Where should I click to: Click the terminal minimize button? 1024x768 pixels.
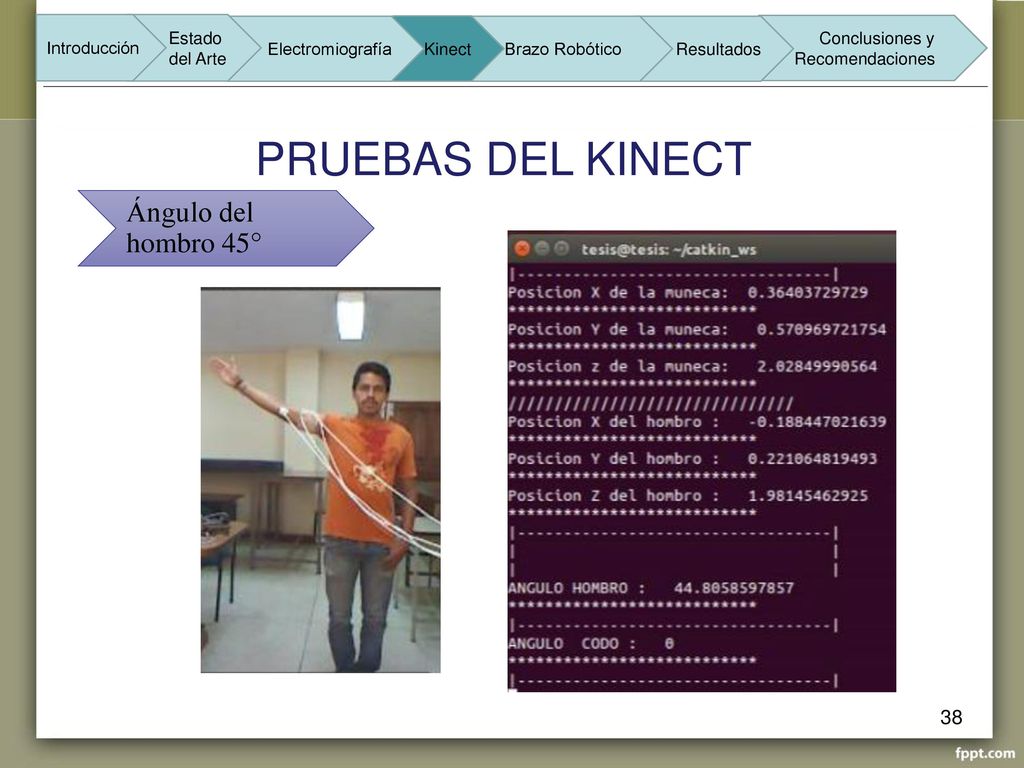541,249
